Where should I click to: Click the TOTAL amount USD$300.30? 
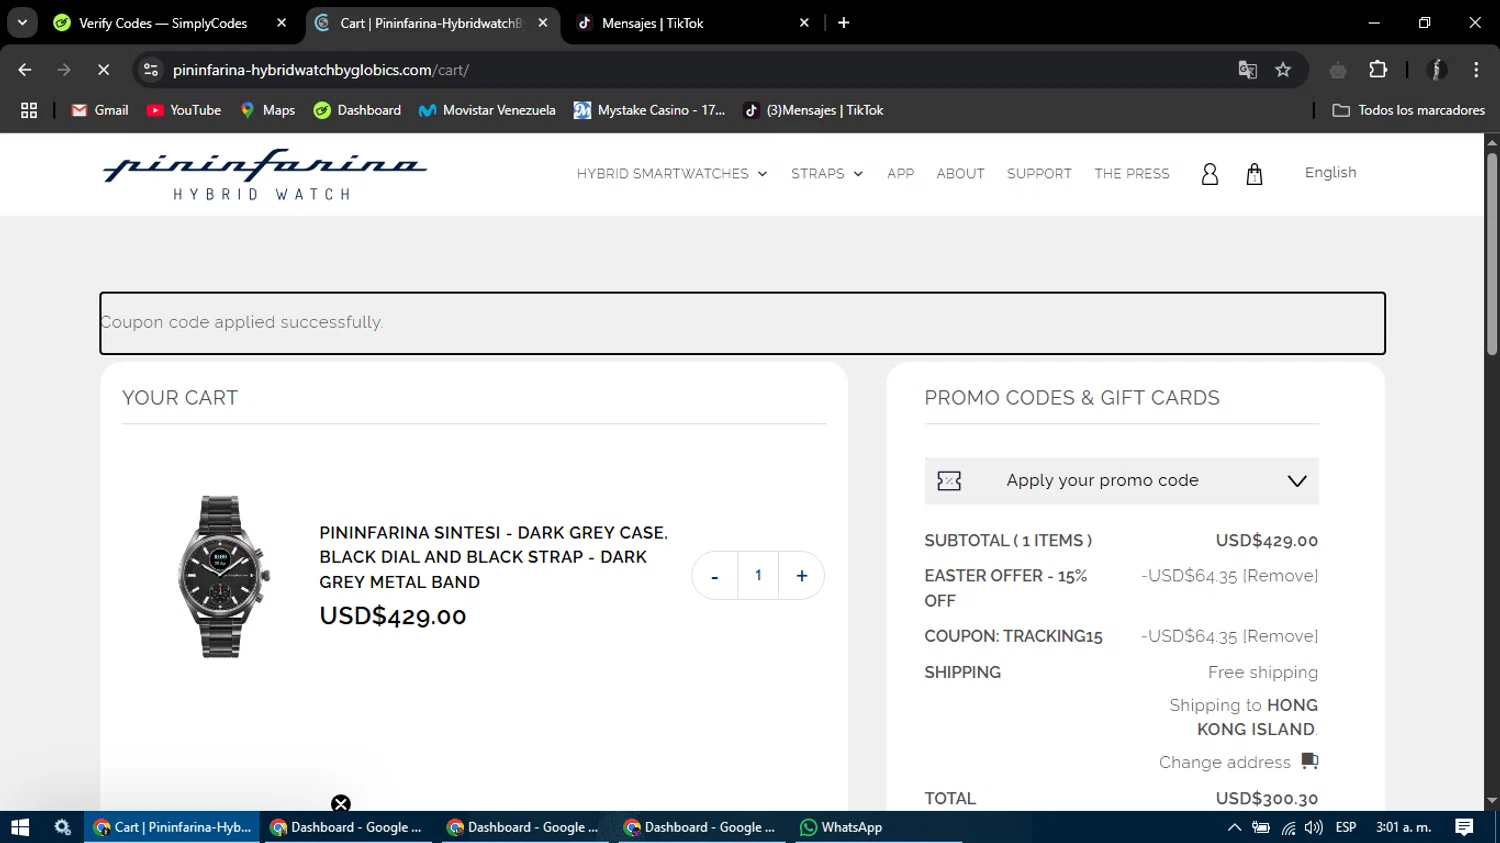tap(1267, 799)
